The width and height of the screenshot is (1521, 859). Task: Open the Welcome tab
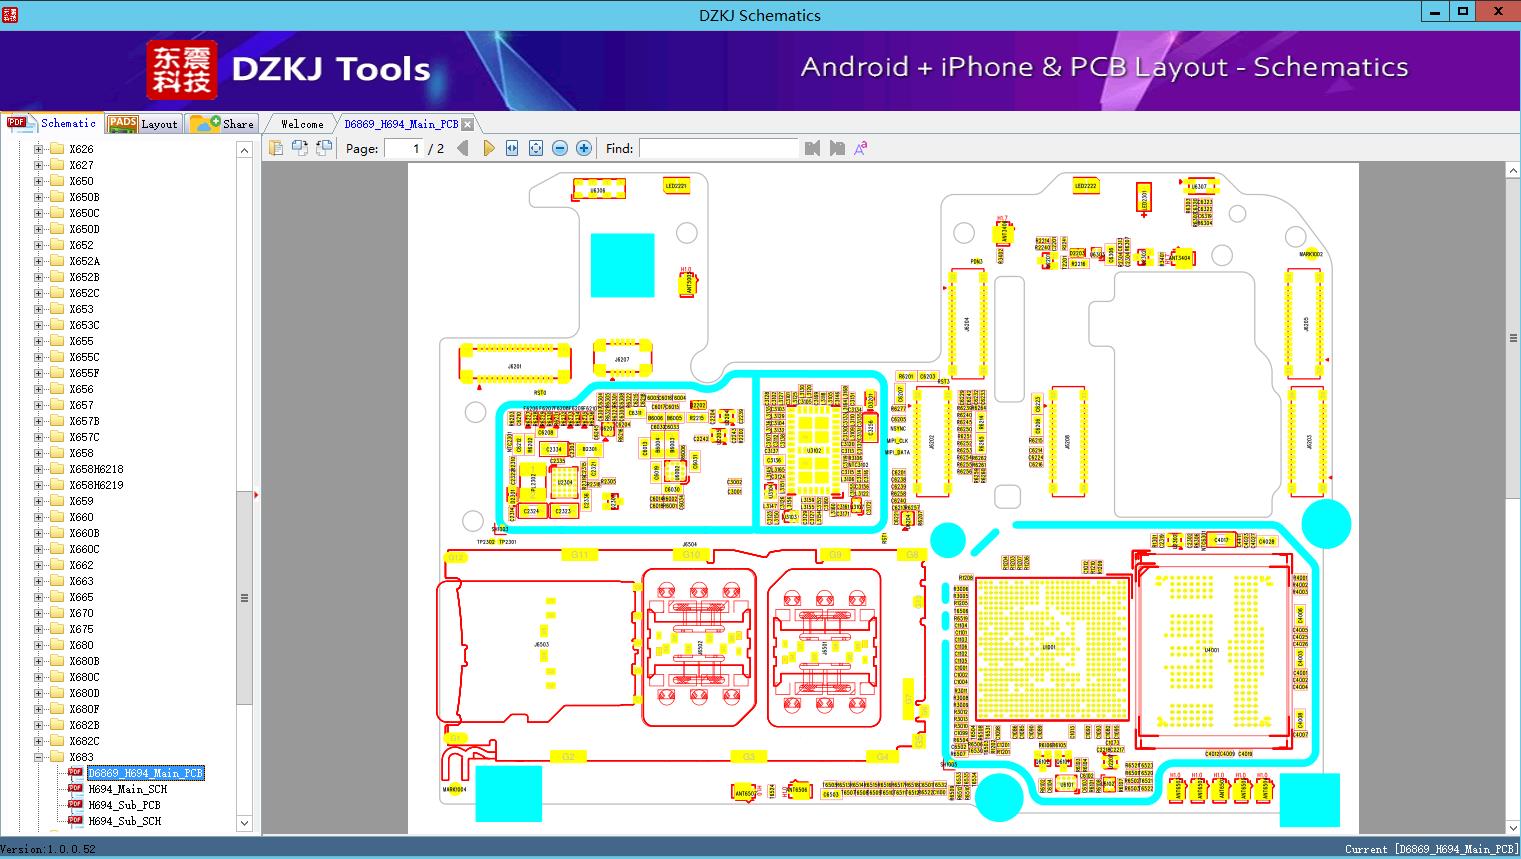pos(302,124)
